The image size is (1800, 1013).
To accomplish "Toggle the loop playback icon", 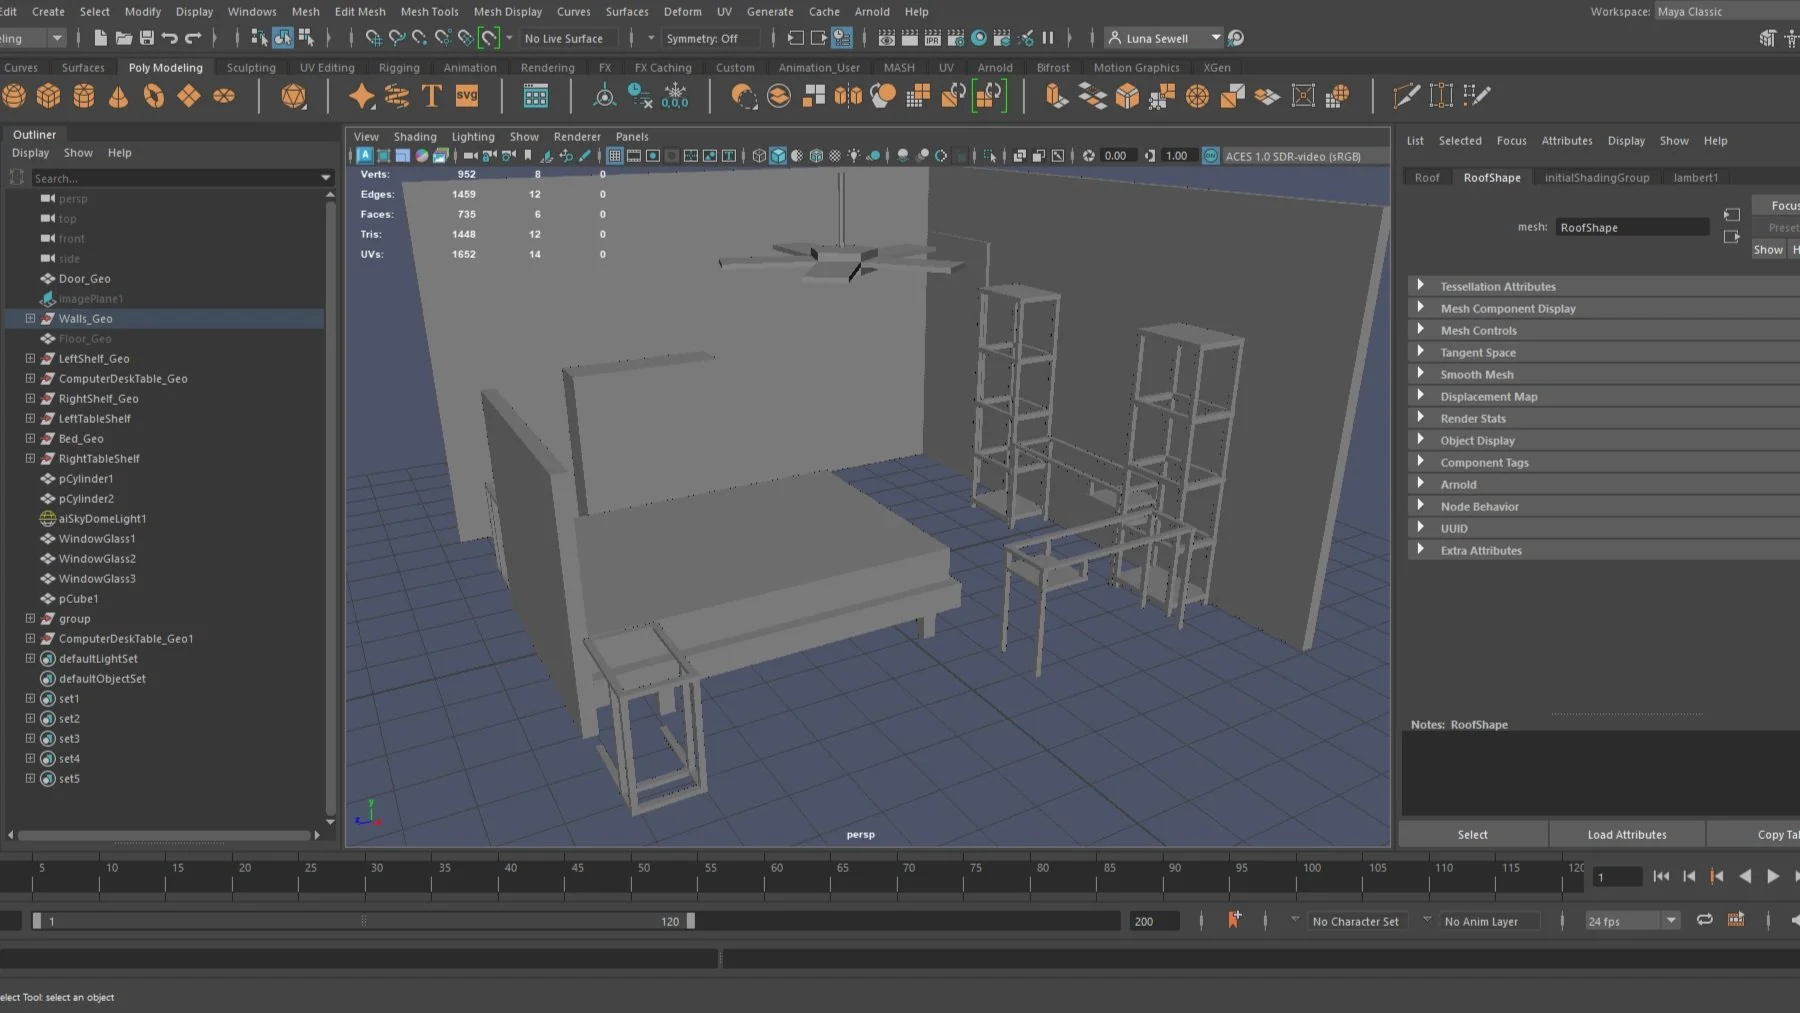I will pyautogui.click(x=1704, y=920).
